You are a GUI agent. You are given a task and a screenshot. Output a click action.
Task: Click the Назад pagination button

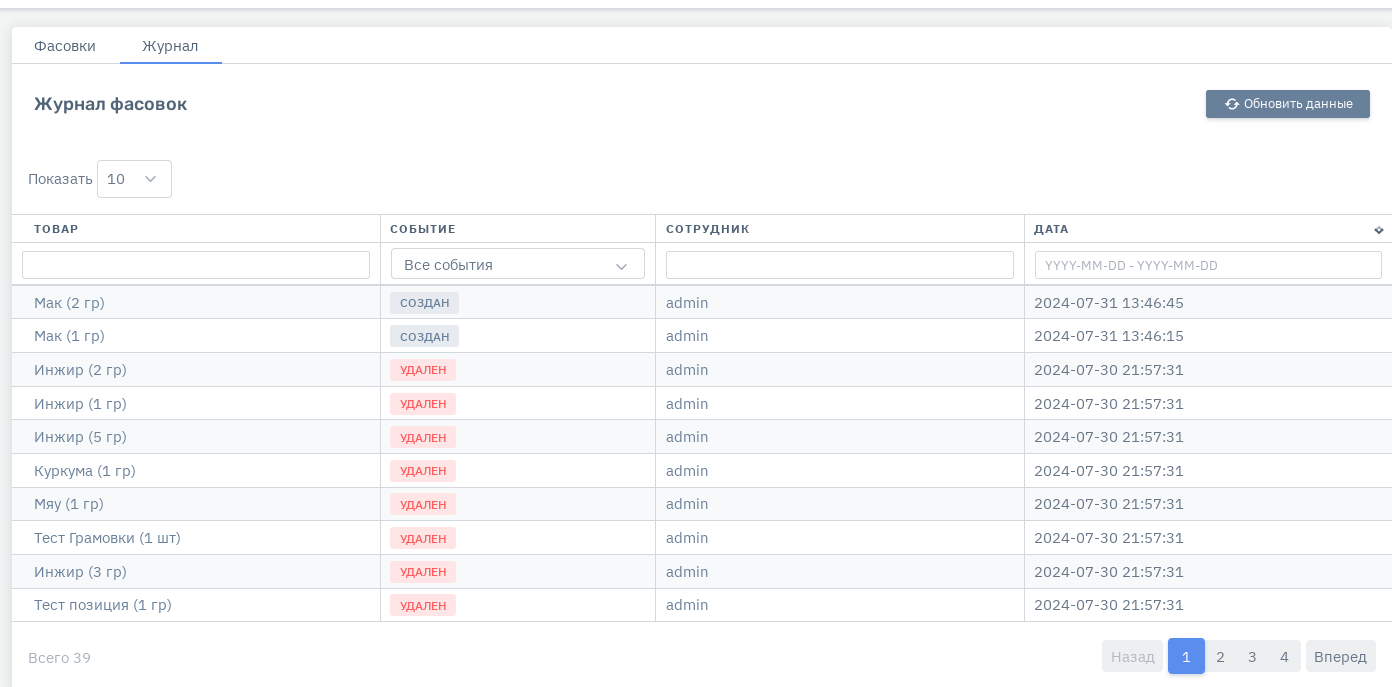pos(1132,656)
